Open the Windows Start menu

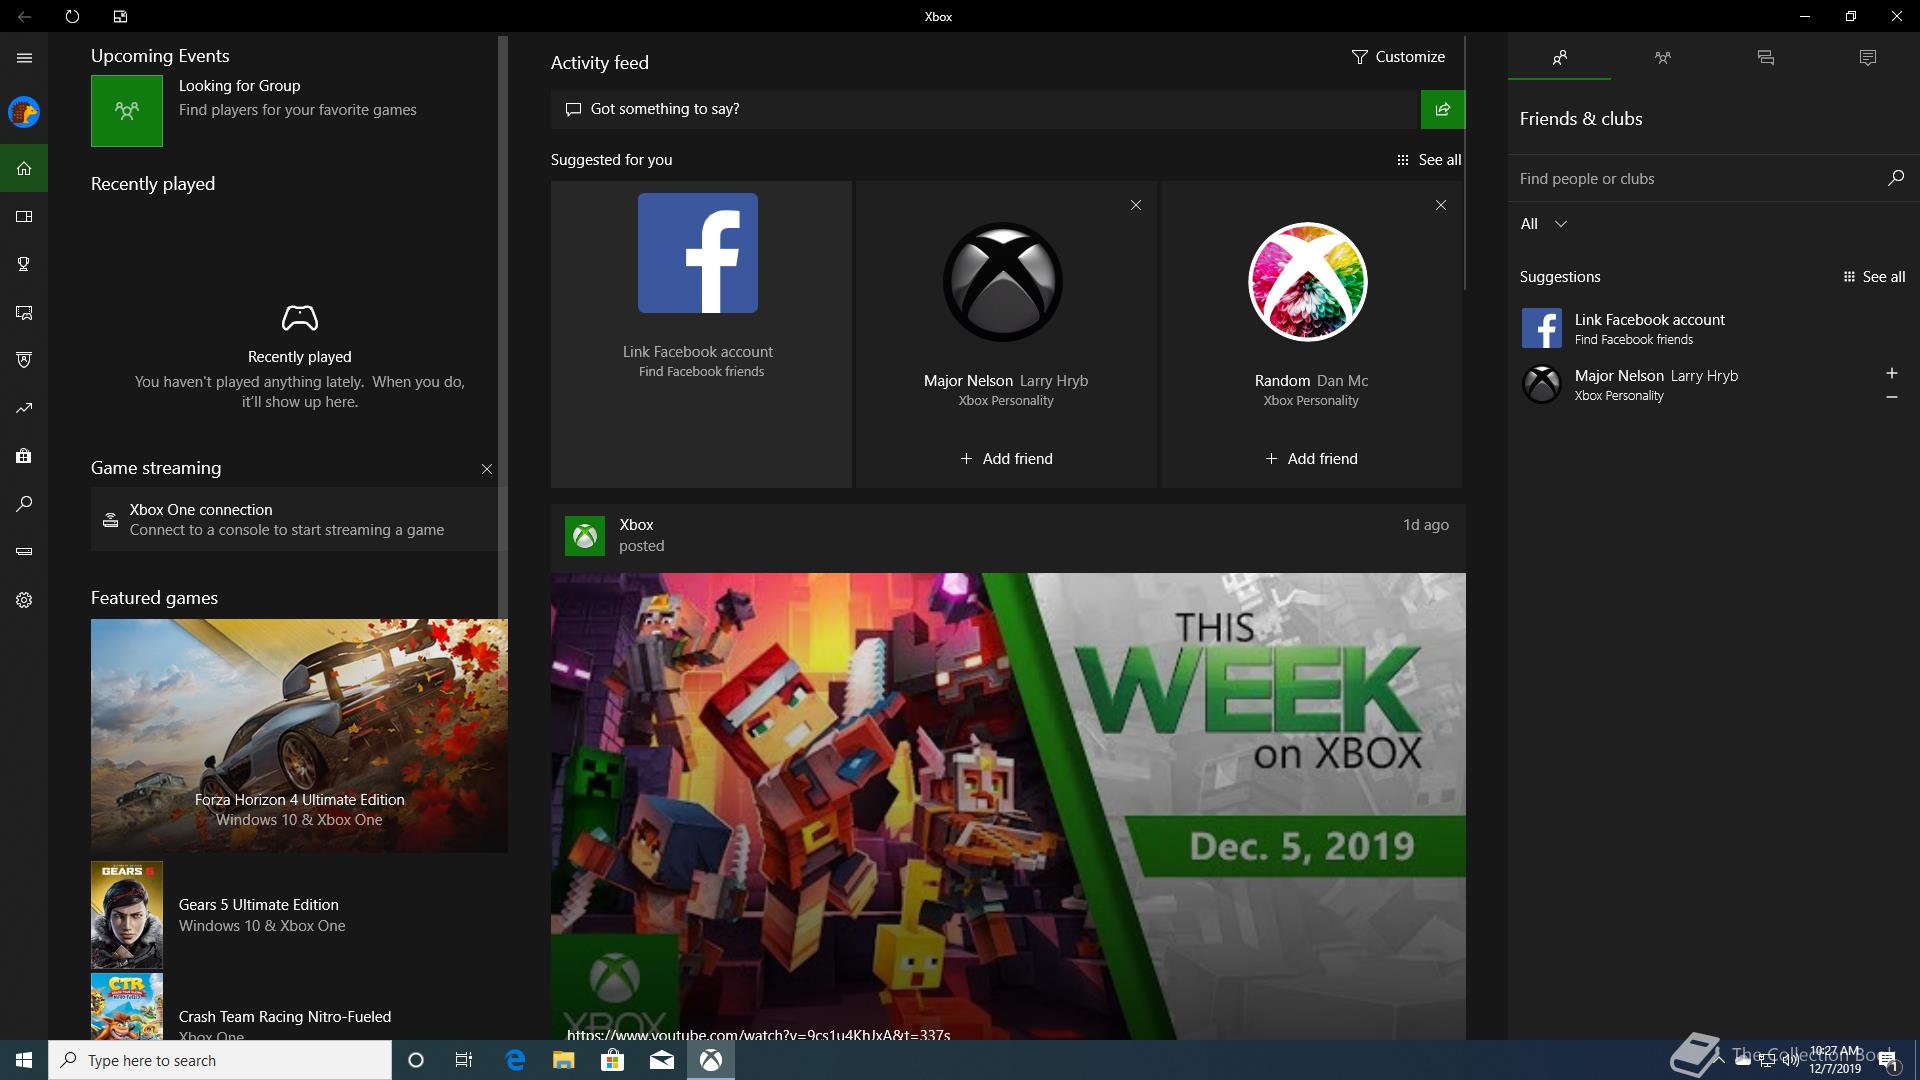point(24,1060)
